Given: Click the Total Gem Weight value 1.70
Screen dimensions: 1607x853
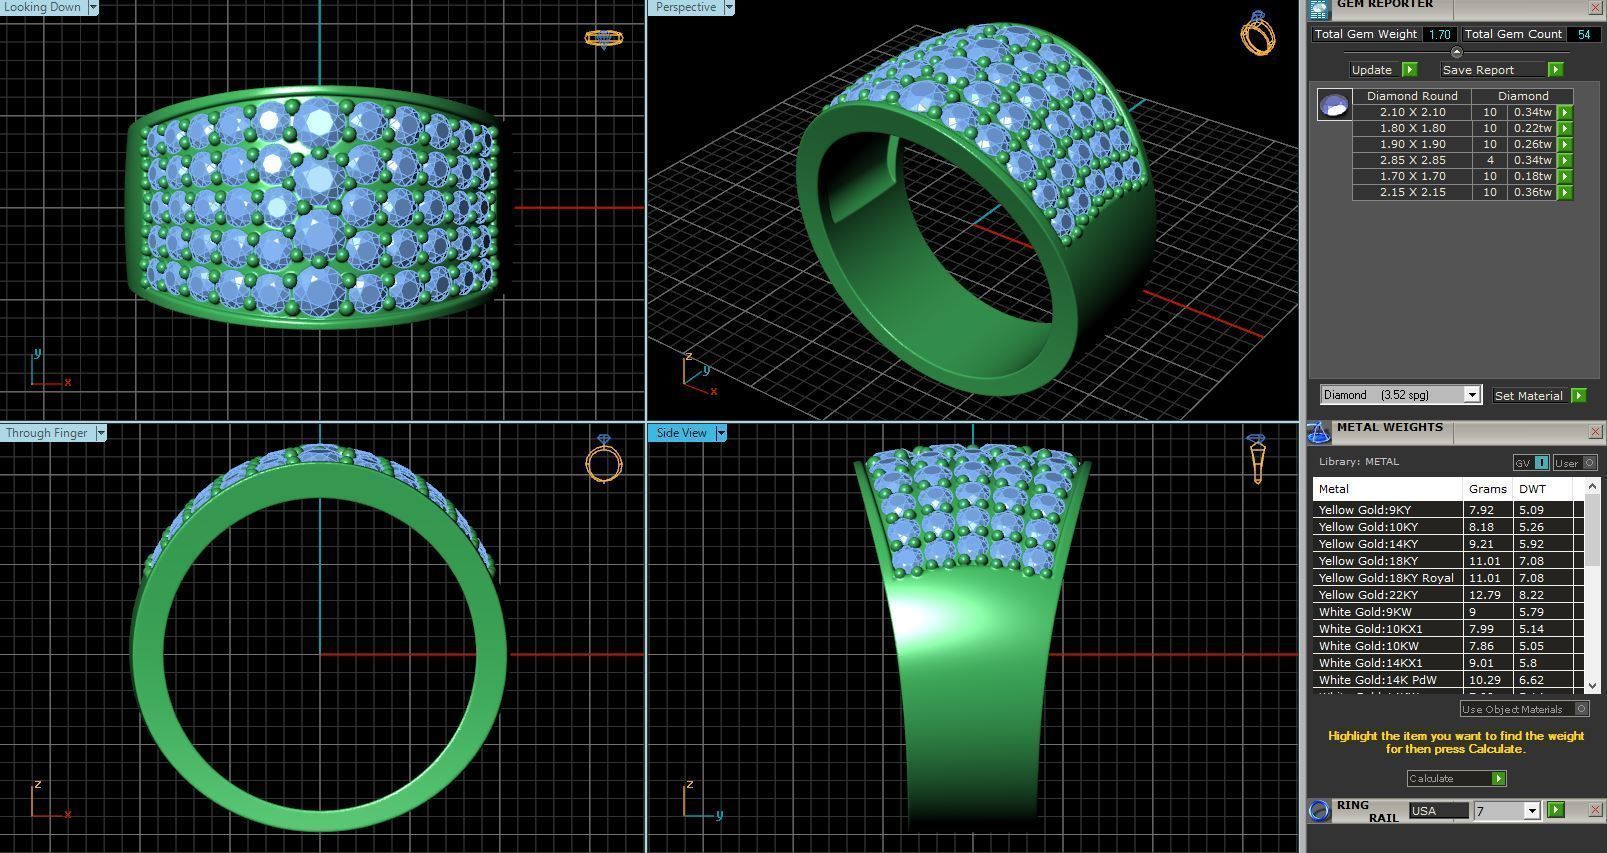Looking at the screenshot, I should 1439,34.
